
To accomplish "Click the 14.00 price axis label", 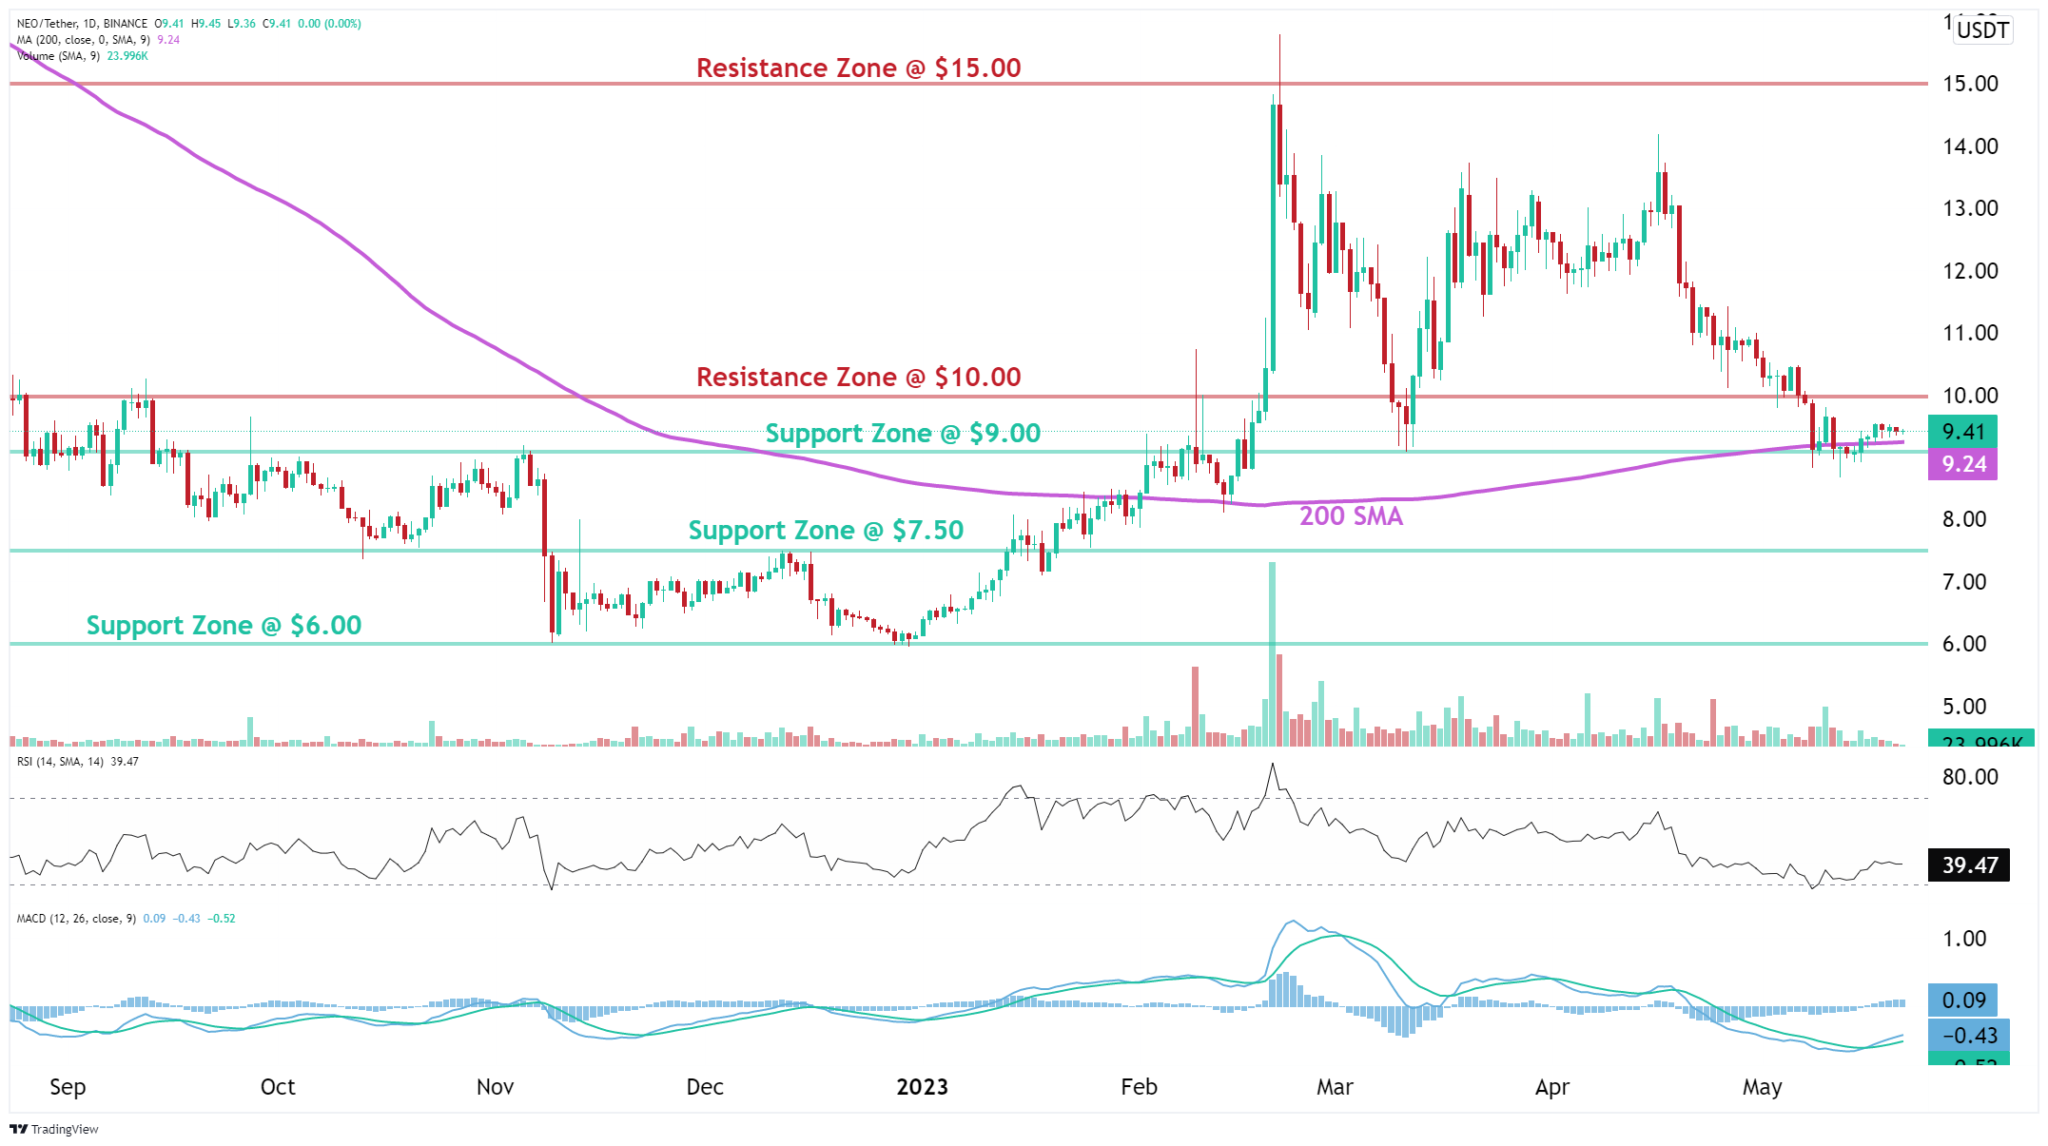I will [1969, 147].
